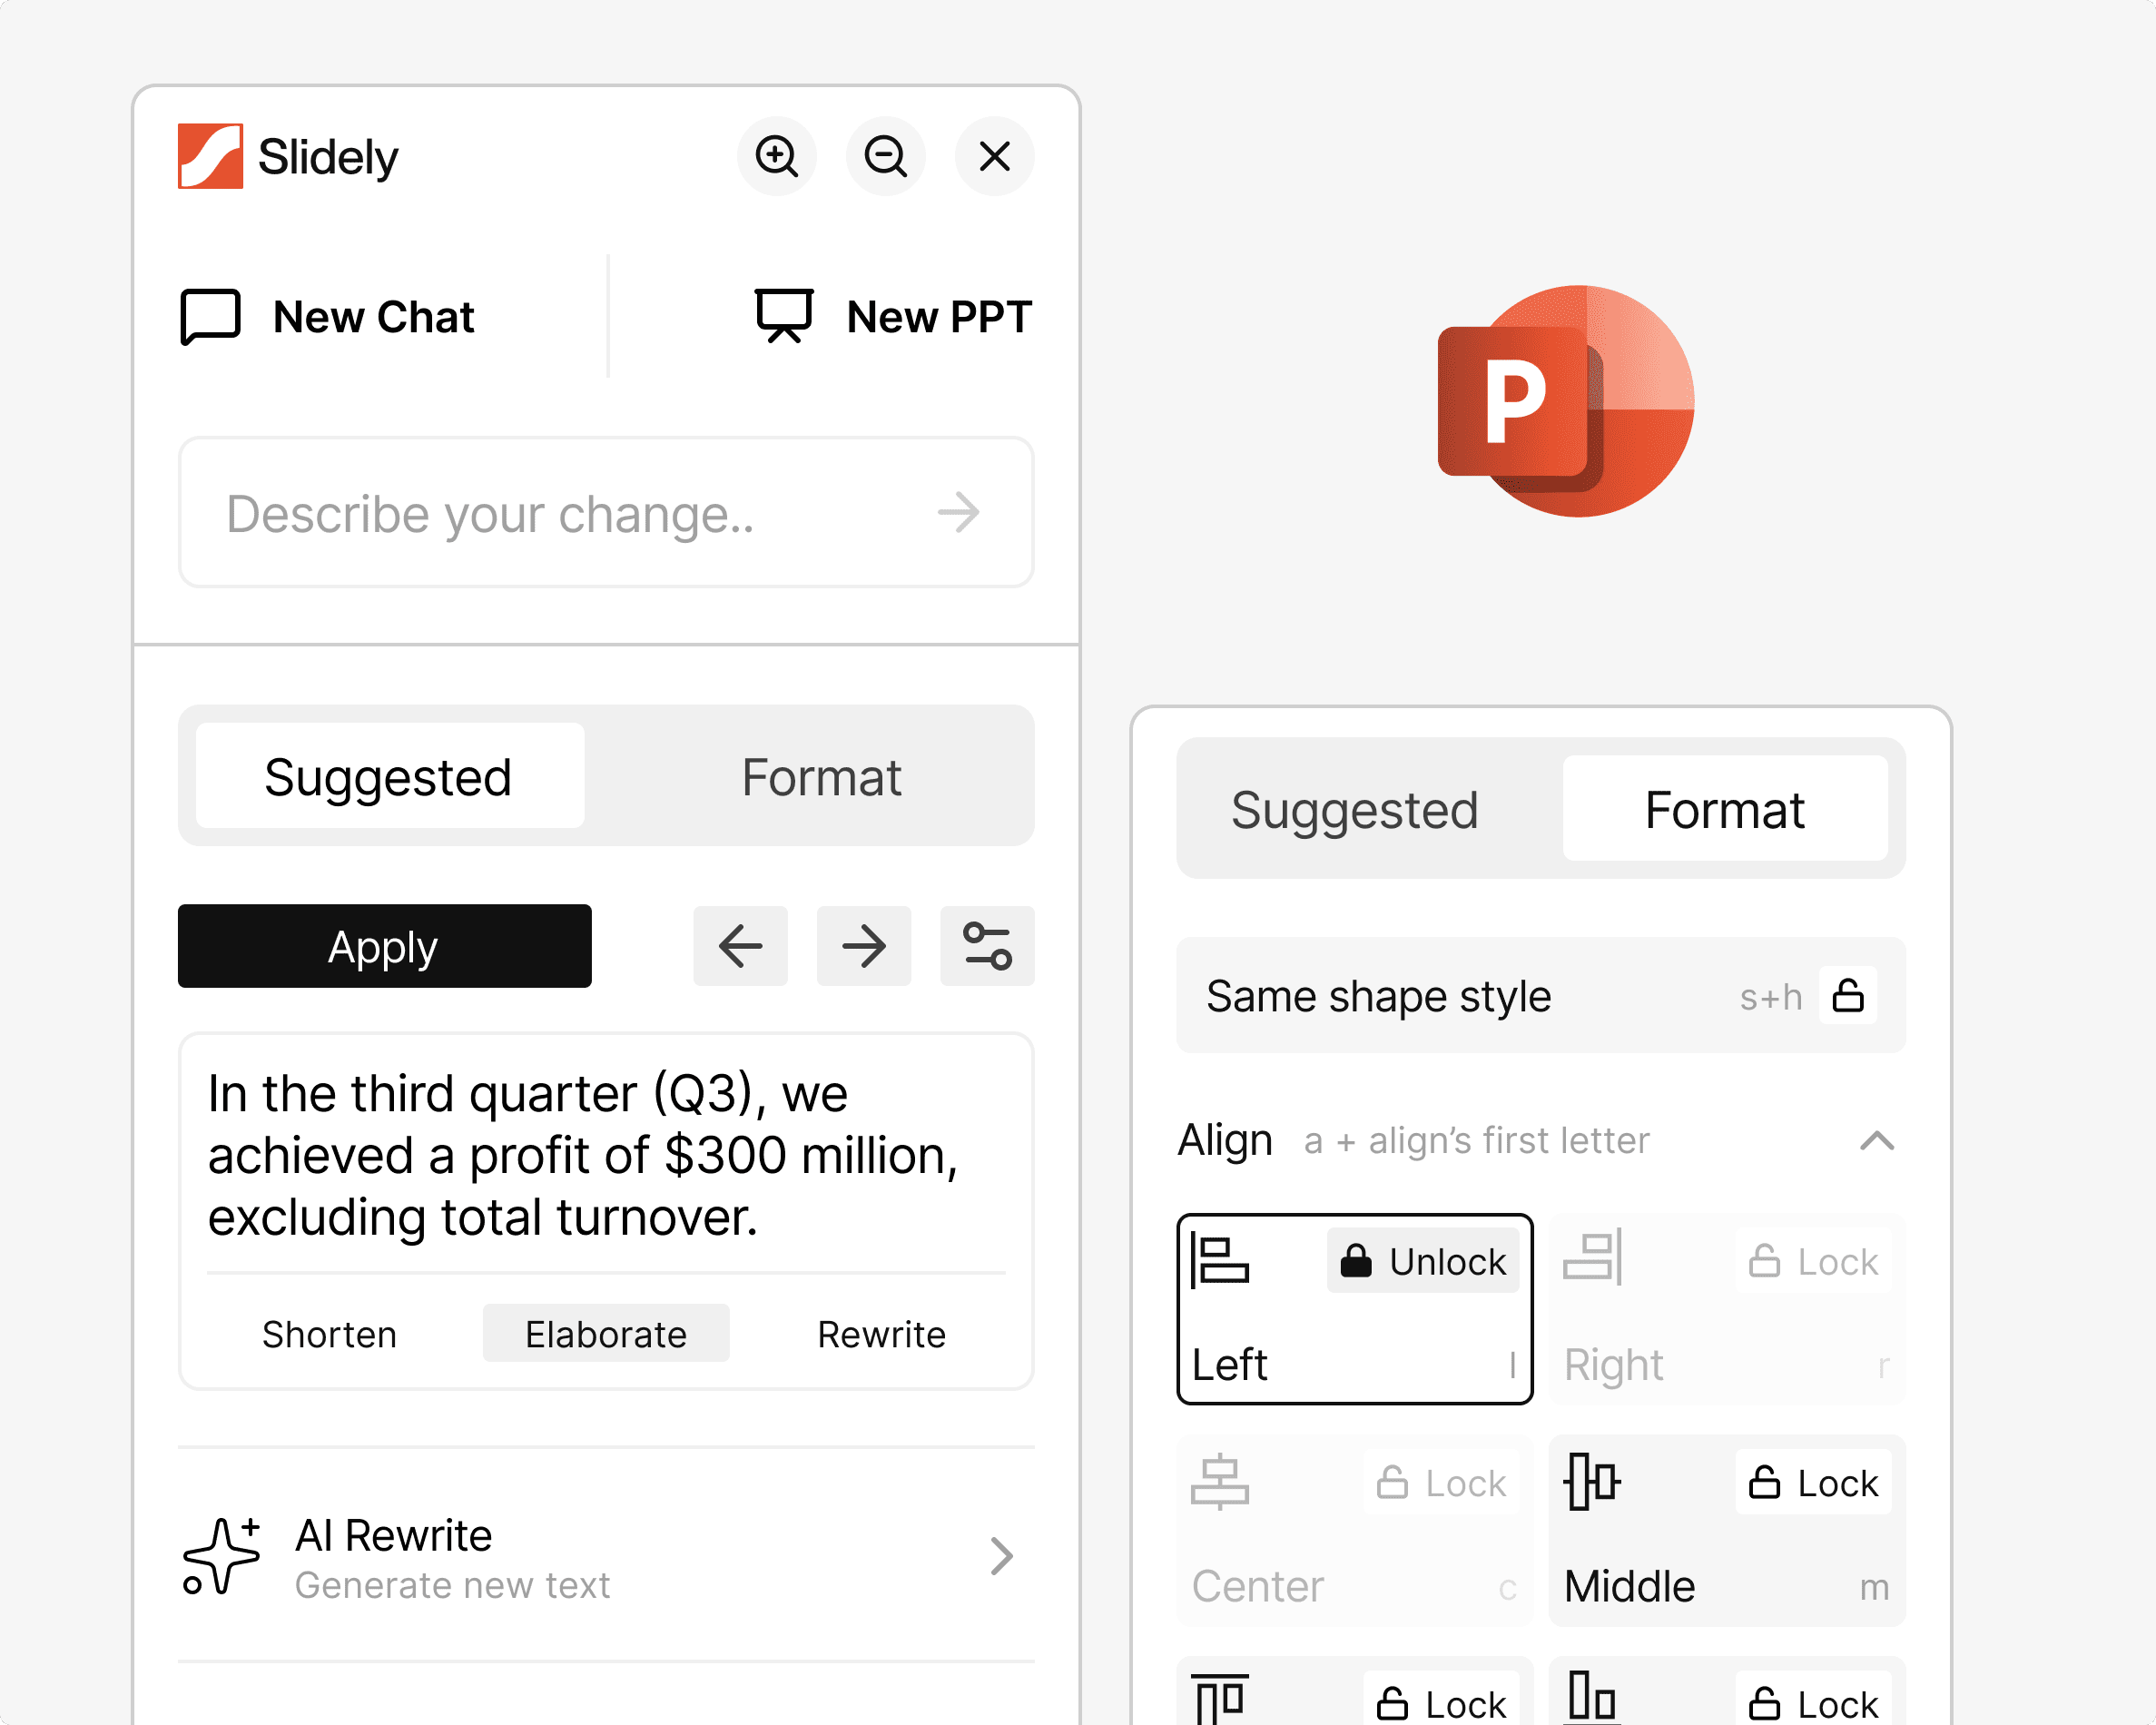The width and height of the screenshot is (2156, 1725).
Task: Select the Zoom In magnifier icon
Action: [x=778, y=156]
